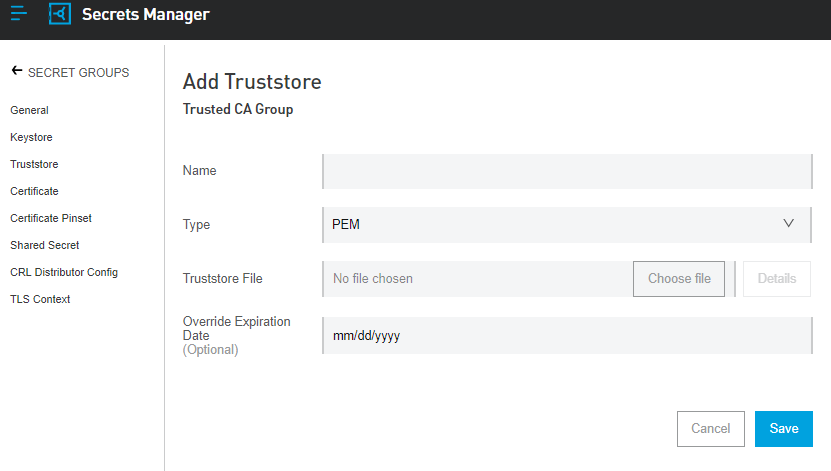Navigate to Certificate Pinset
831x471 pixels.
[x=51, y=218]
